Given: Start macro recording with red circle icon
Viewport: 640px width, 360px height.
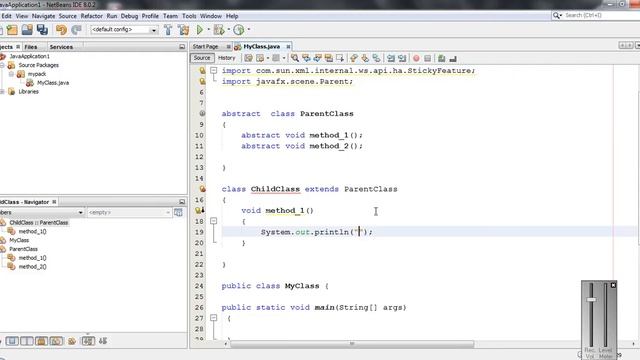Looking at the screenshot, I should tap(416, 58).
